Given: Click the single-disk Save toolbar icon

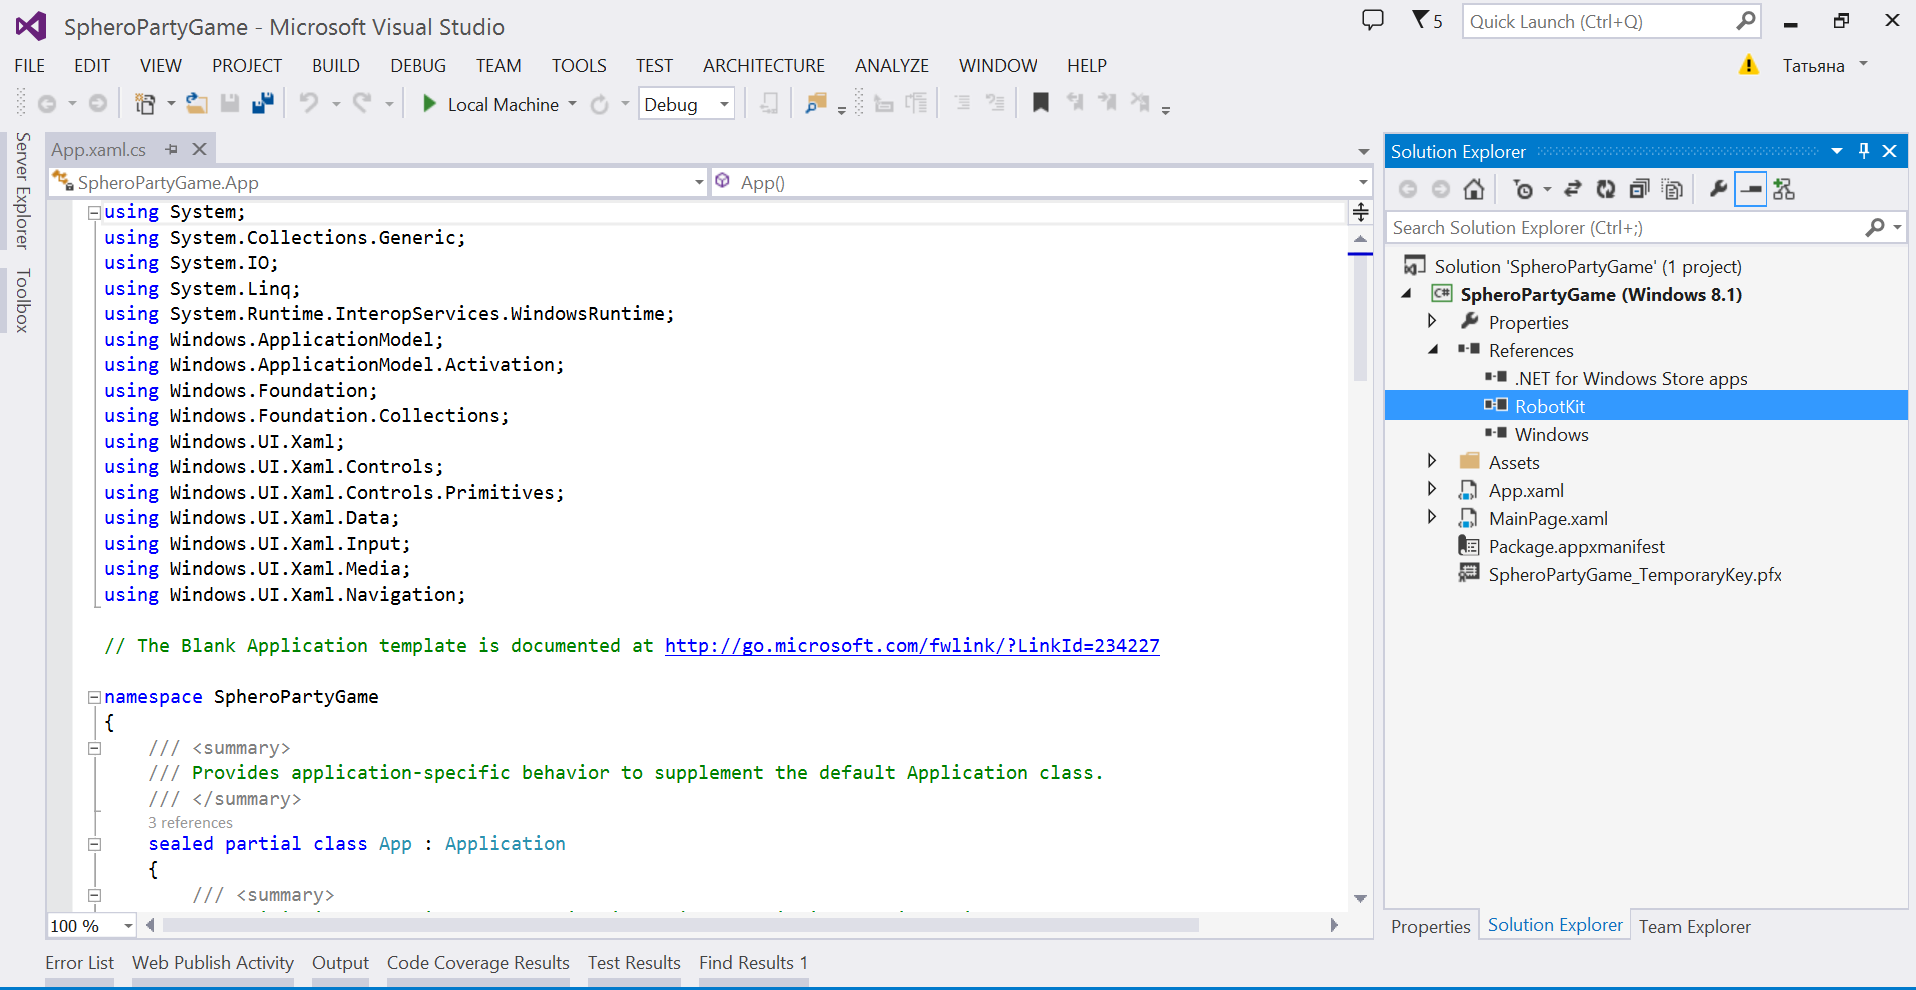Looking at the screenshot, I should point(230,104).
